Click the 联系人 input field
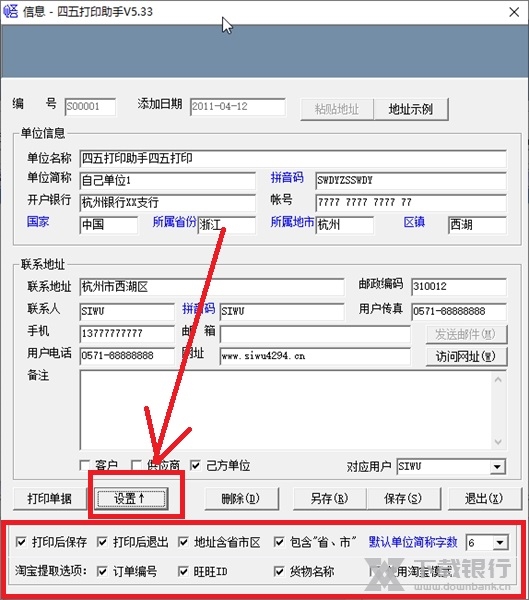The image size is (529, 600). pos(127,311)
